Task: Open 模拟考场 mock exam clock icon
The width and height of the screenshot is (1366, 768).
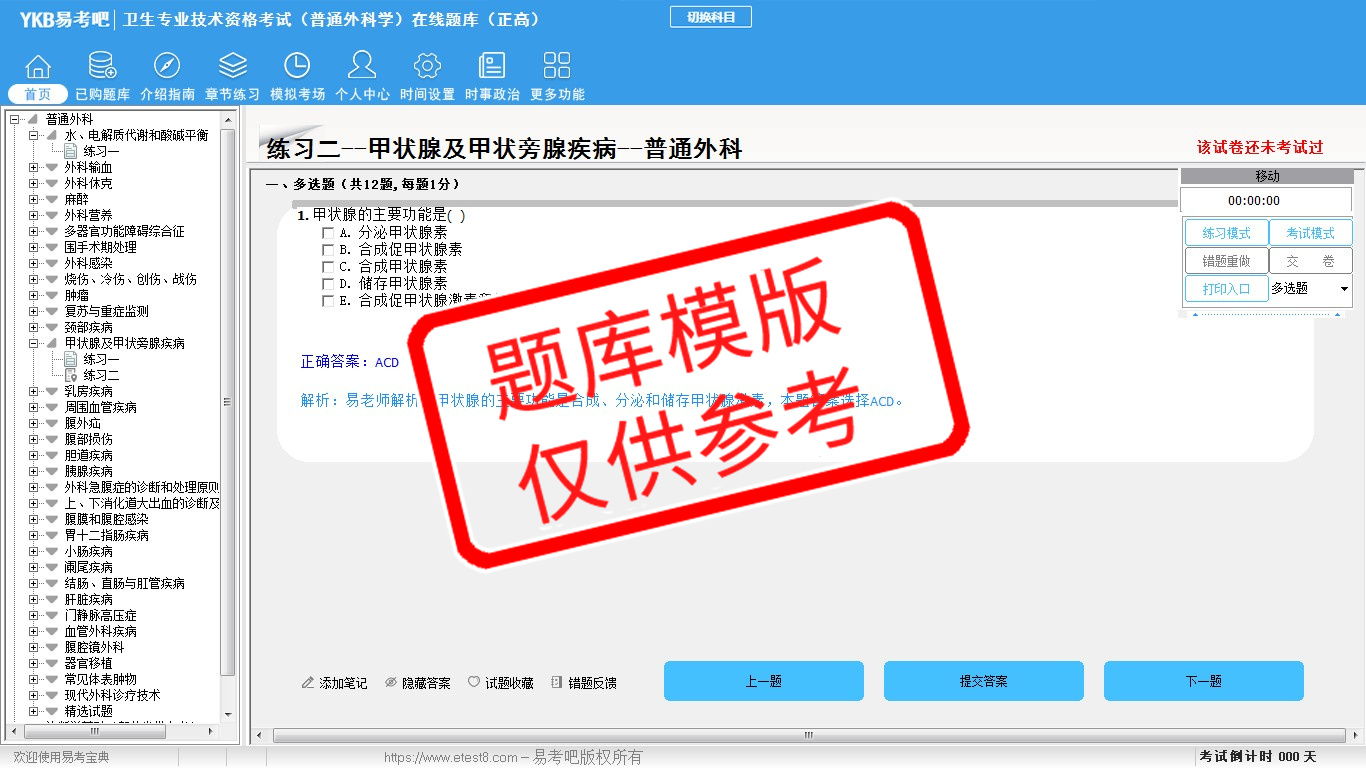Action: click(x=297, y=68)
